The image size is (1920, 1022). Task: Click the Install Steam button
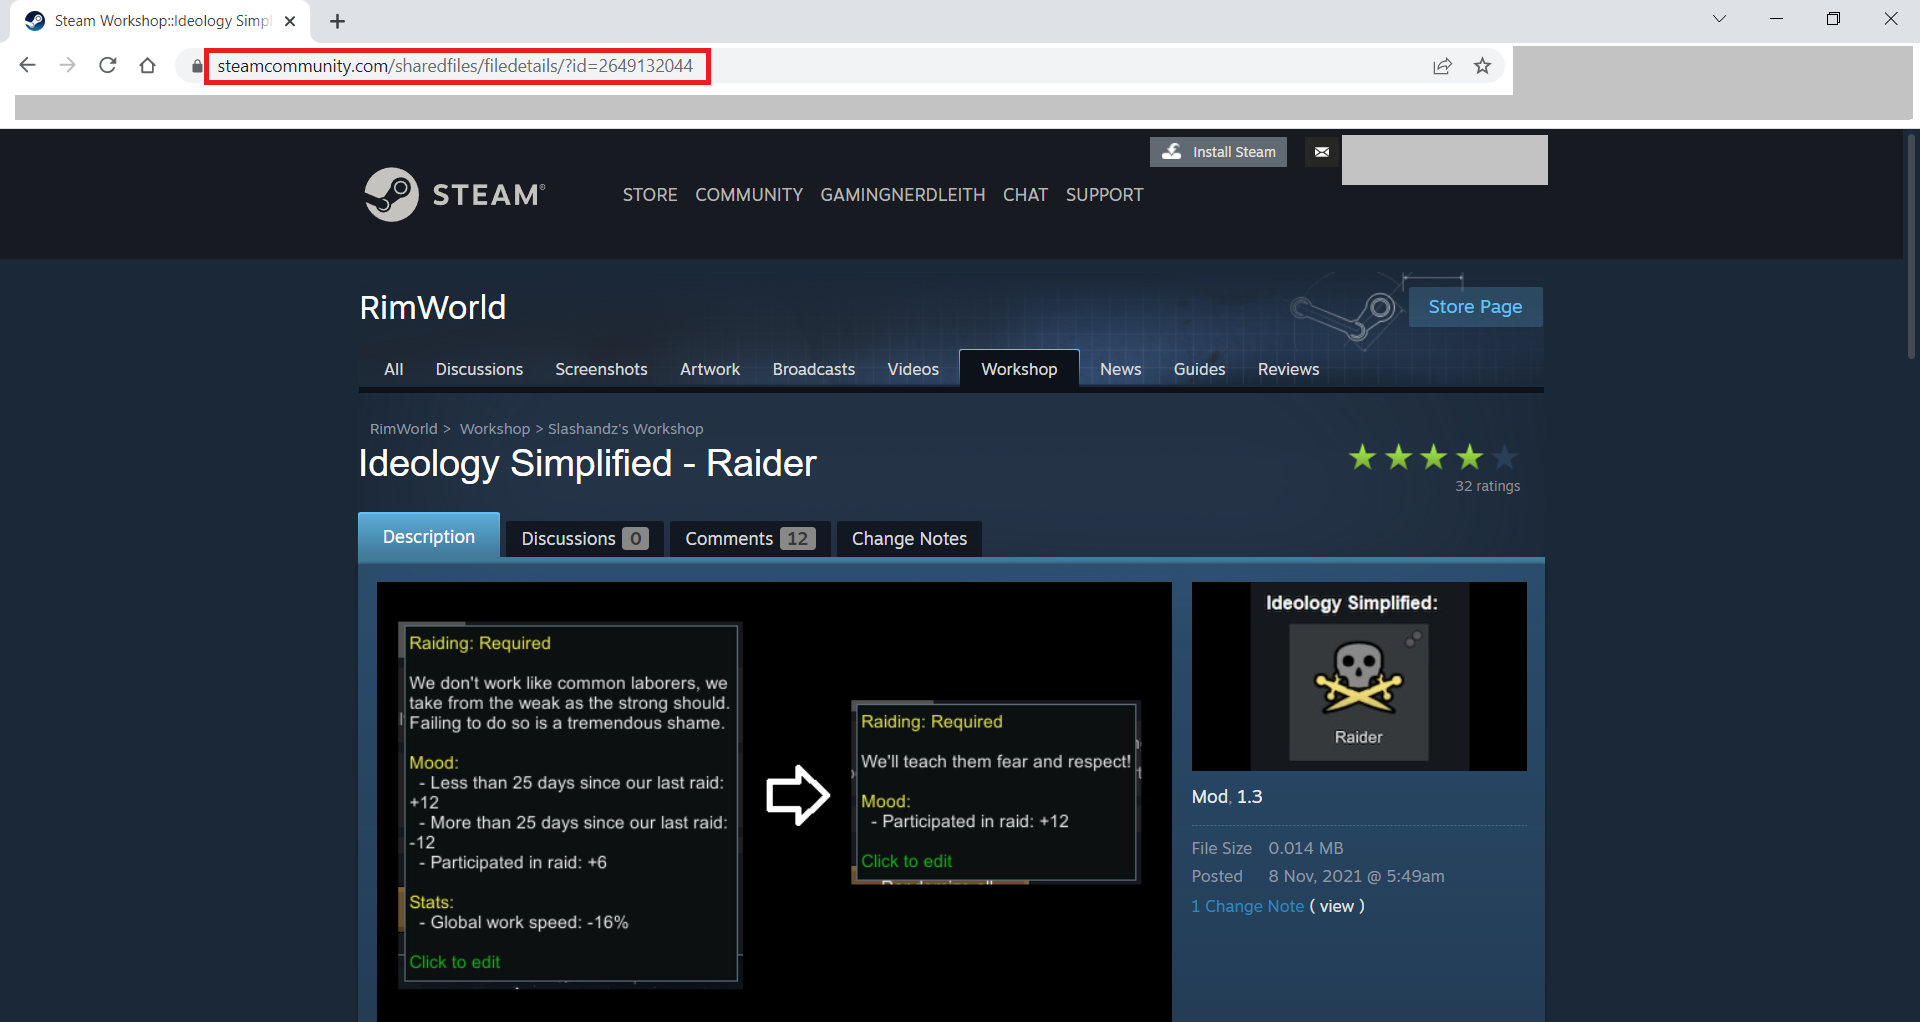coord(1218,152)
